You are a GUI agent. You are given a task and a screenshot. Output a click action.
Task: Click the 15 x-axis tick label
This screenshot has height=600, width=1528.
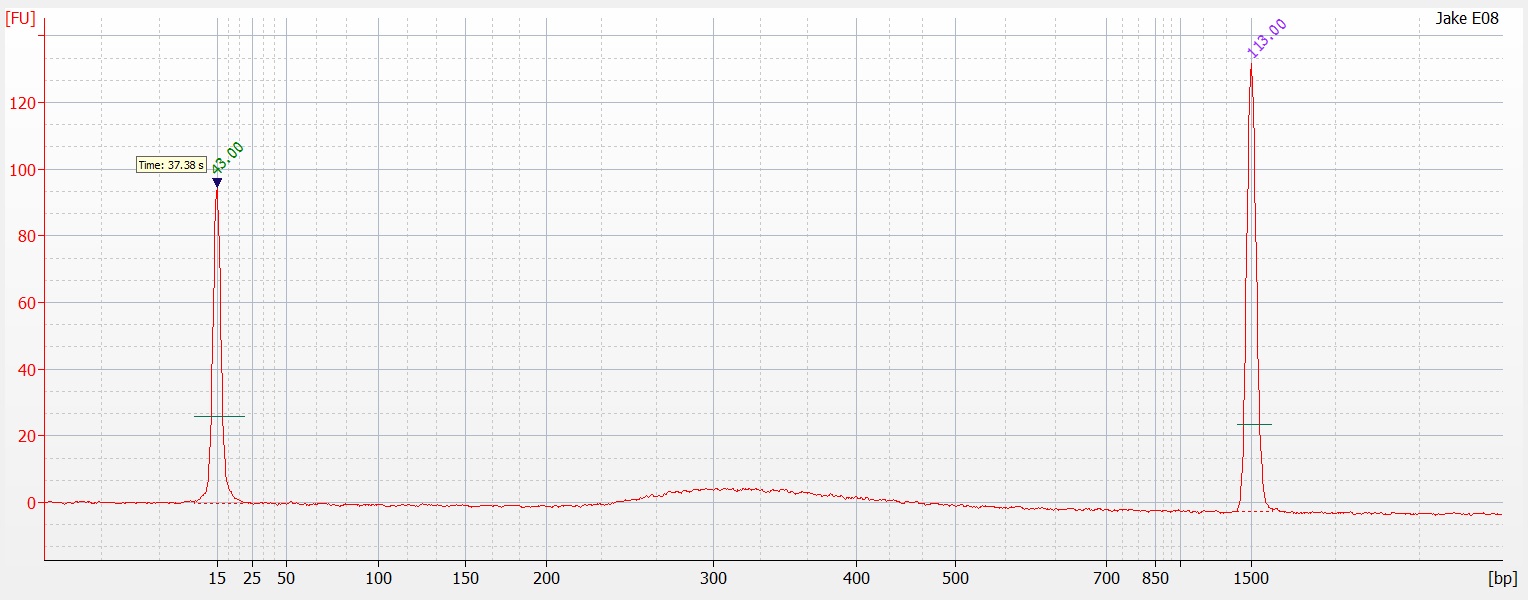coord(217,578)
